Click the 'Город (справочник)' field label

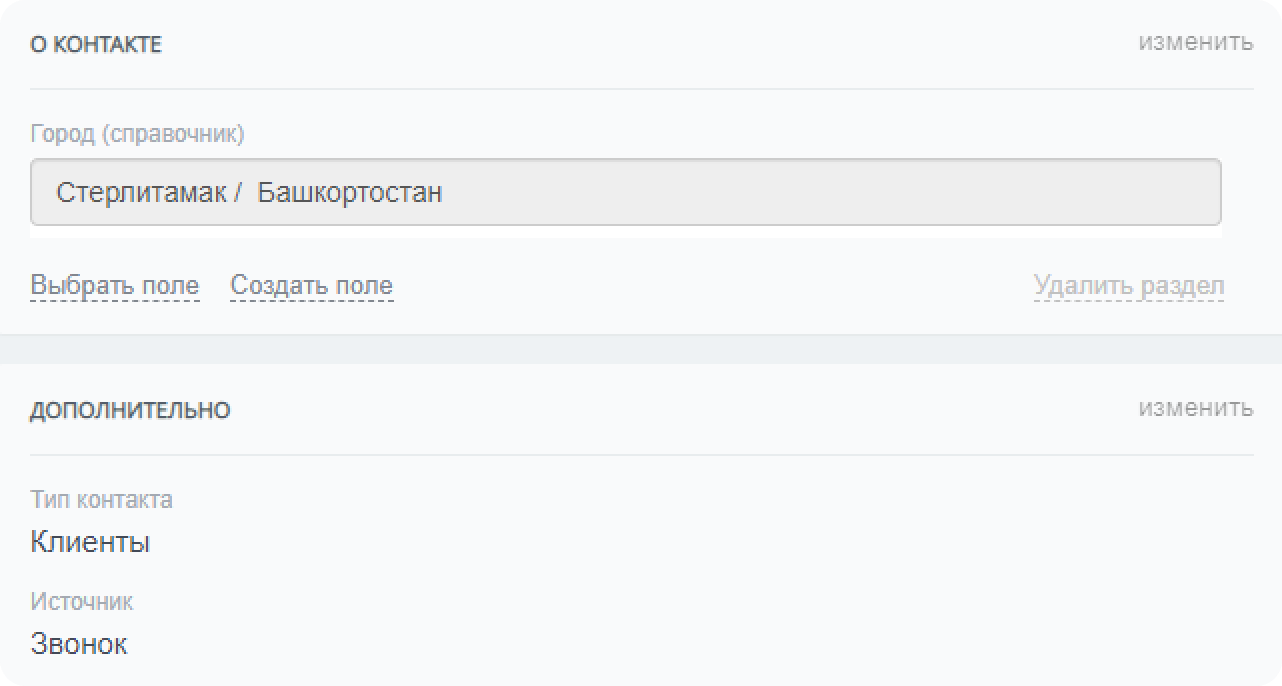137,133
